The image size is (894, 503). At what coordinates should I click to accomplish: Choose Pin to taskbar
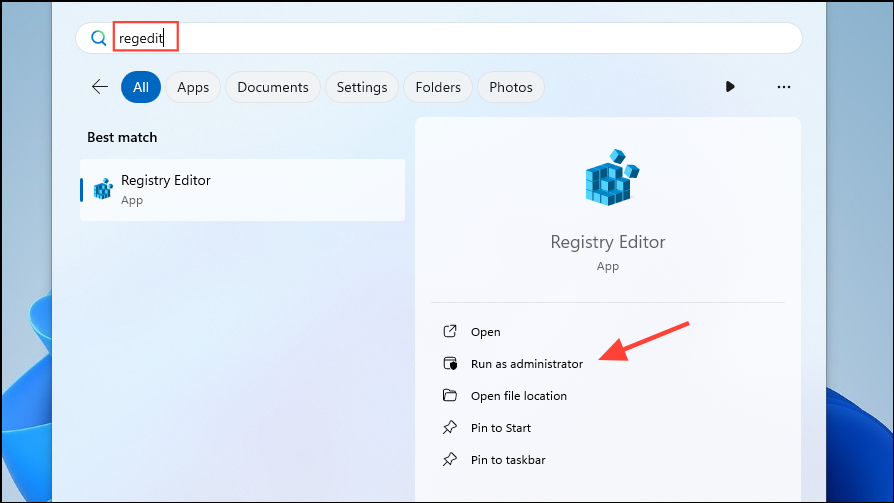(508, 460)
